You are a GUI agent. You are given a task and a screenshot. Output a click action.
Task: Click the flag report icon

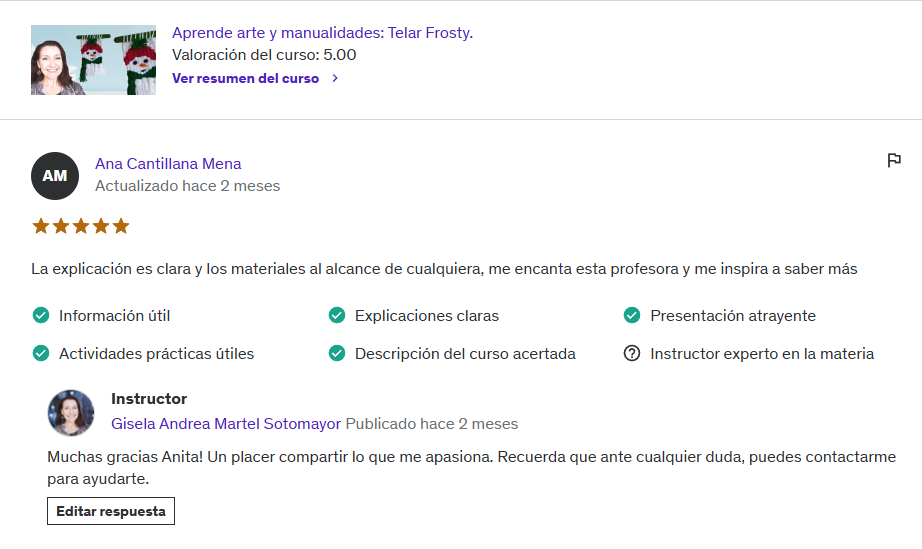click(x=894, y=160)
